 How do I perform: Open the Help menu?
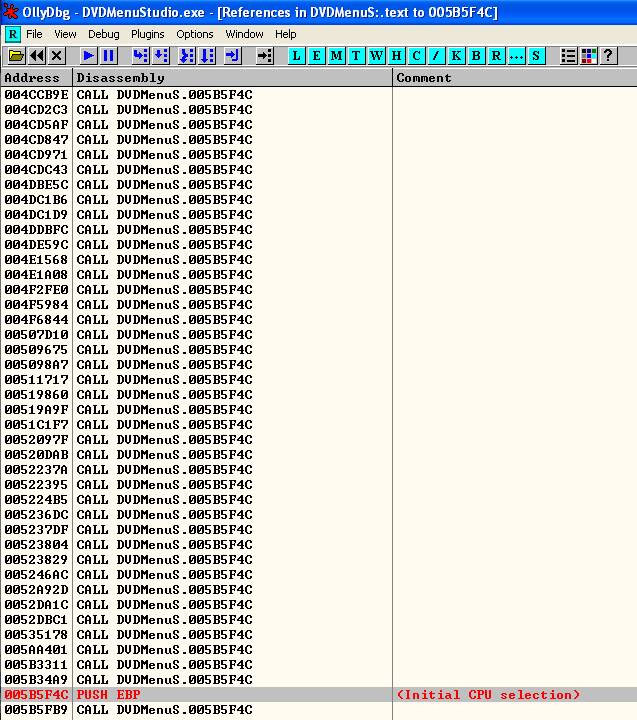point(286,34)
